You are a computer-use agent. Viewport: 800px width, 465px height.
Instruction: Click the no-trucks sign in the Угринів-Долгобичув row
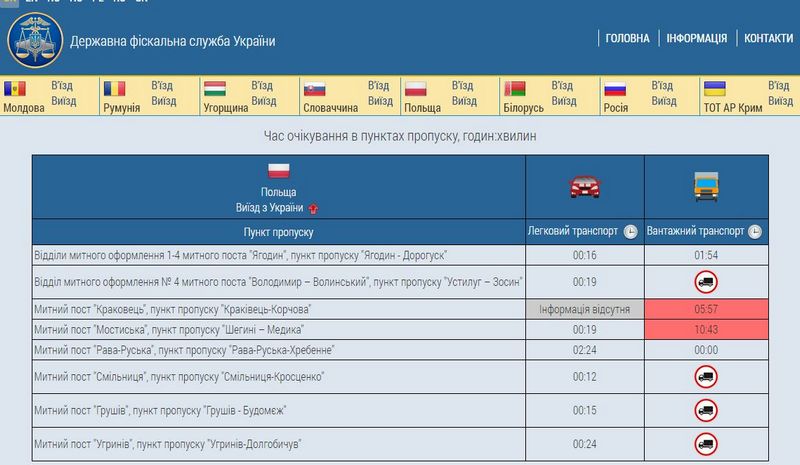pos(705,443)
